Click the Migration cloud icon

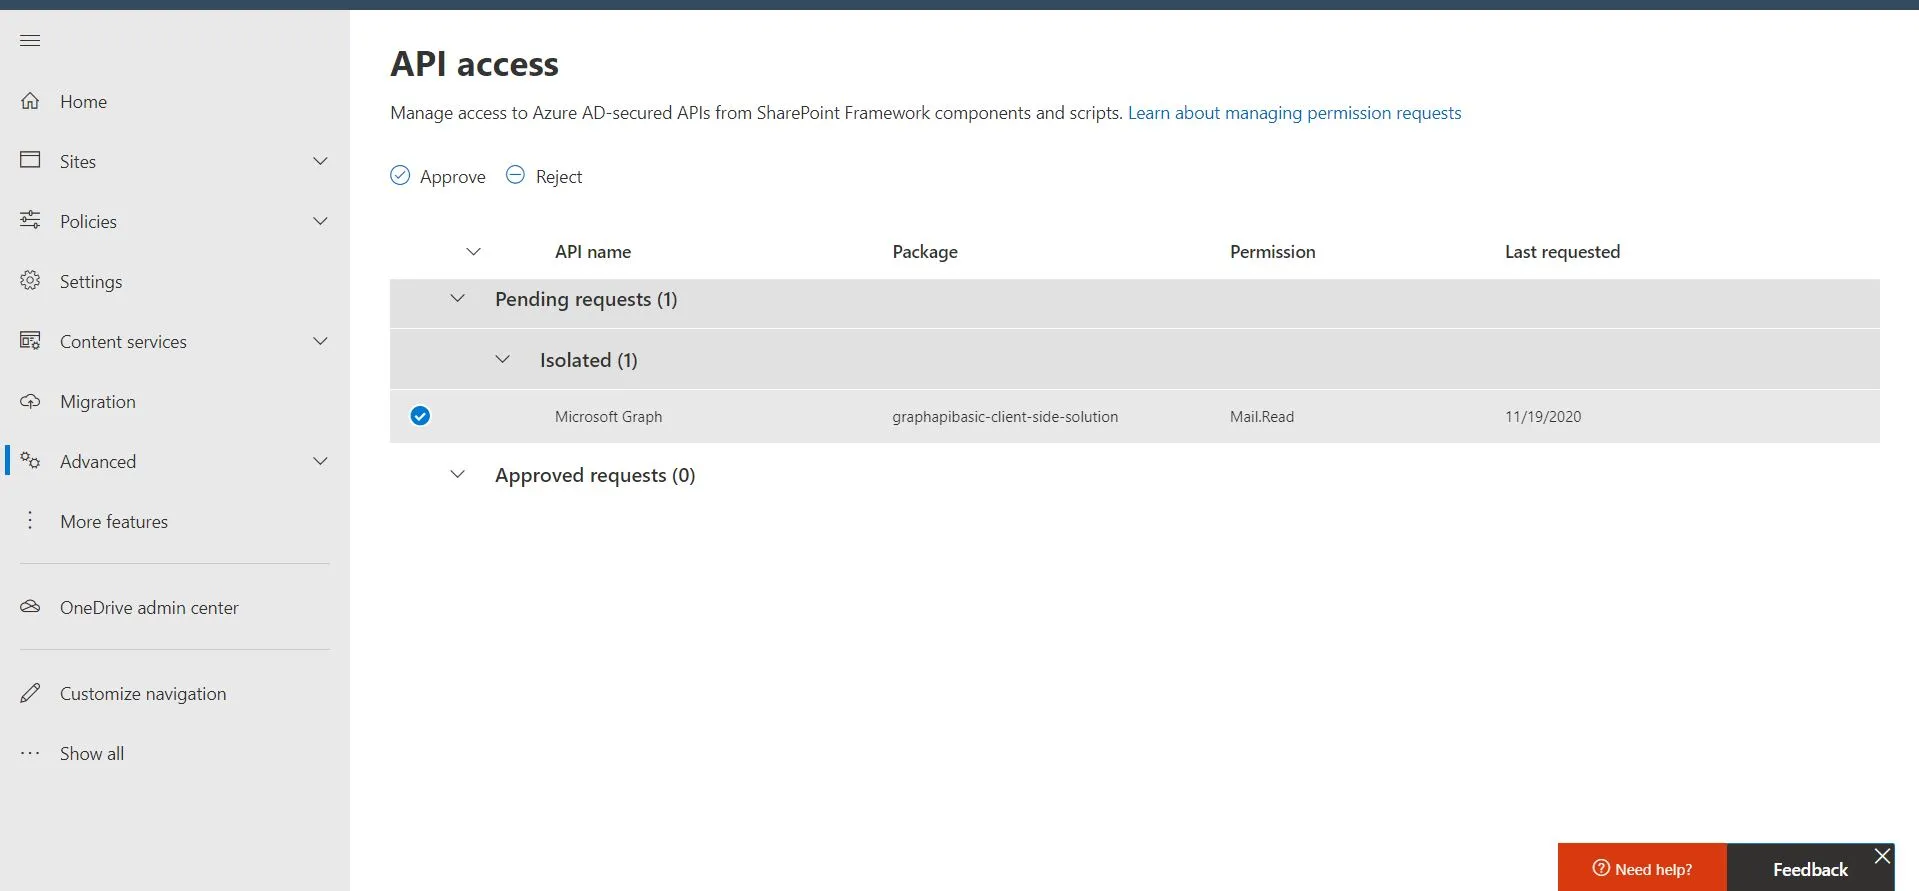[x=30, y=401]
